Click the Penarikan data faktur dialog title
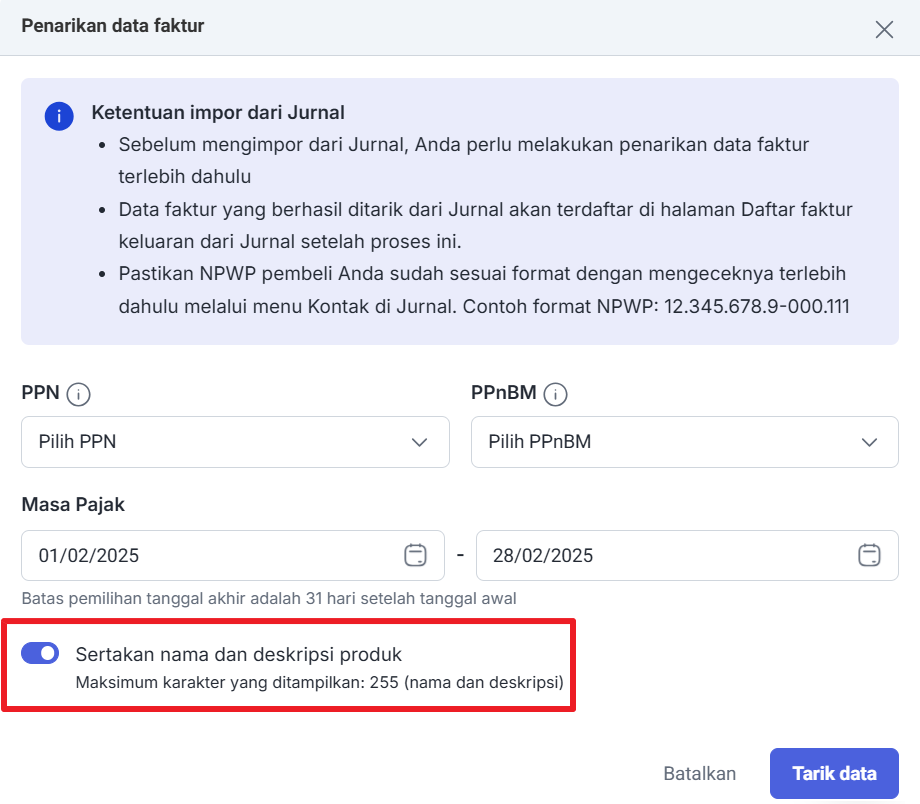 113,26
